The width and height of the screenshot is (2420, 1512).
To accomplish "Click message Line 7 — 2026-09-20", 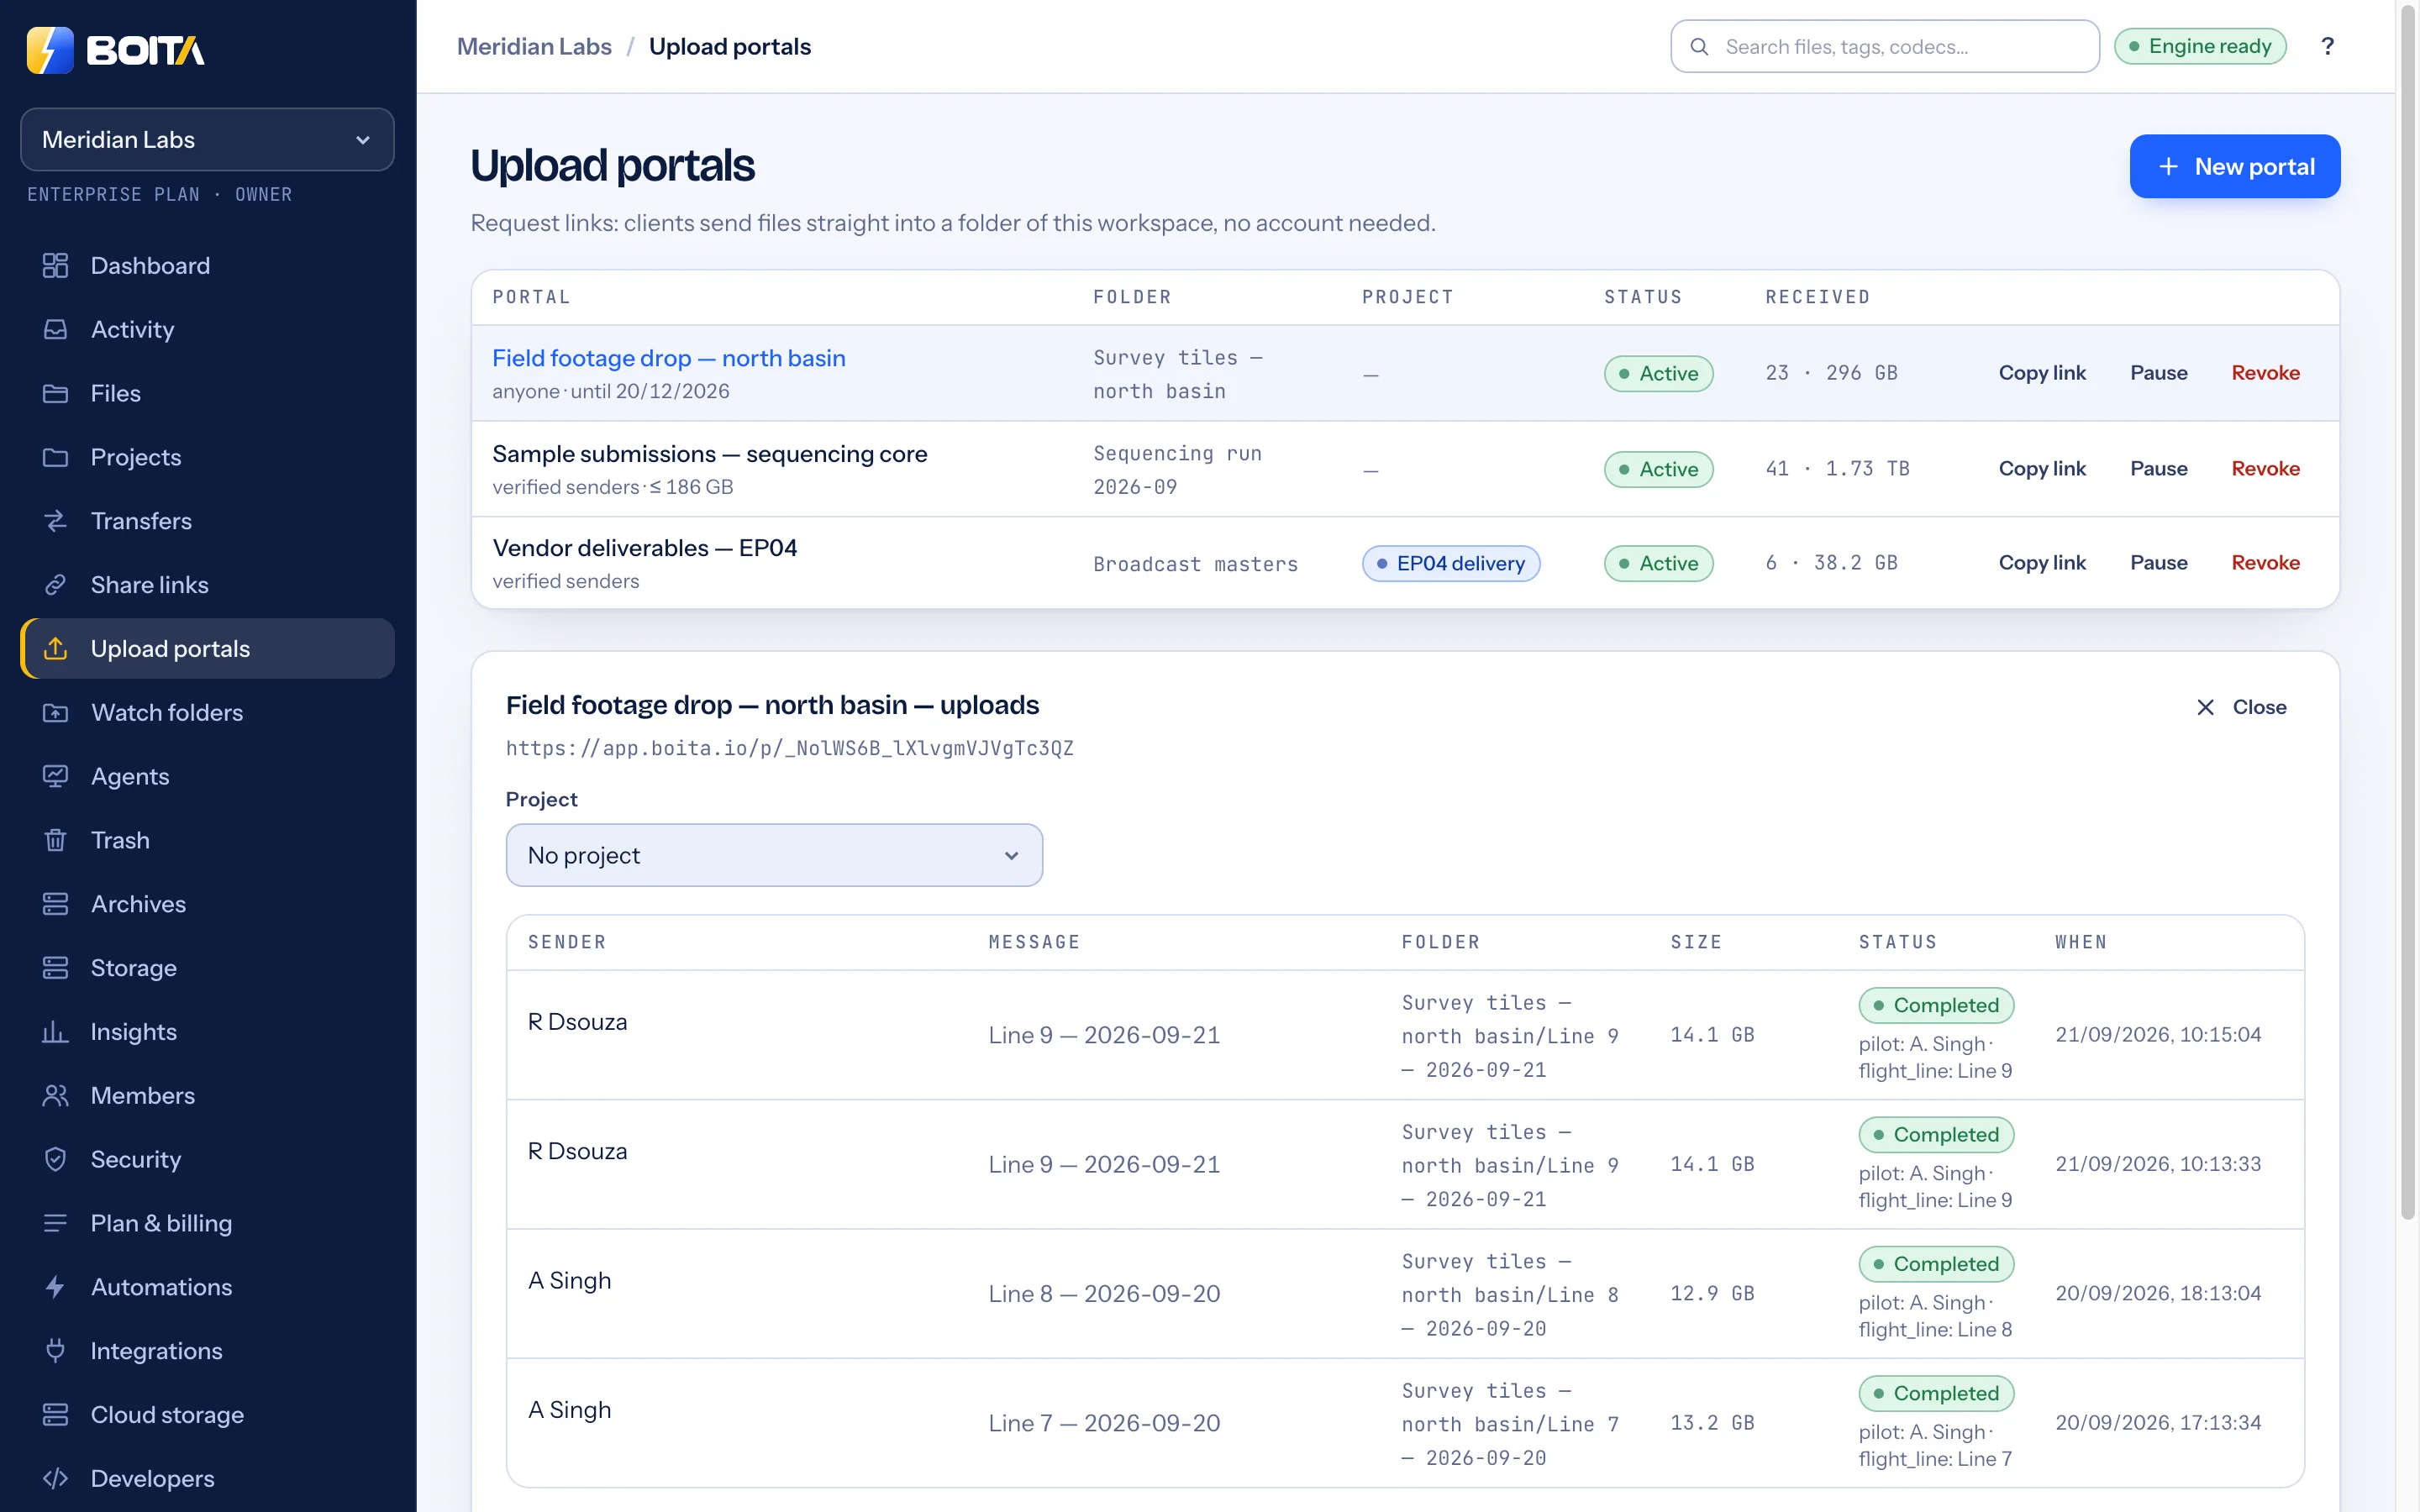I will click(1104, 1424).
